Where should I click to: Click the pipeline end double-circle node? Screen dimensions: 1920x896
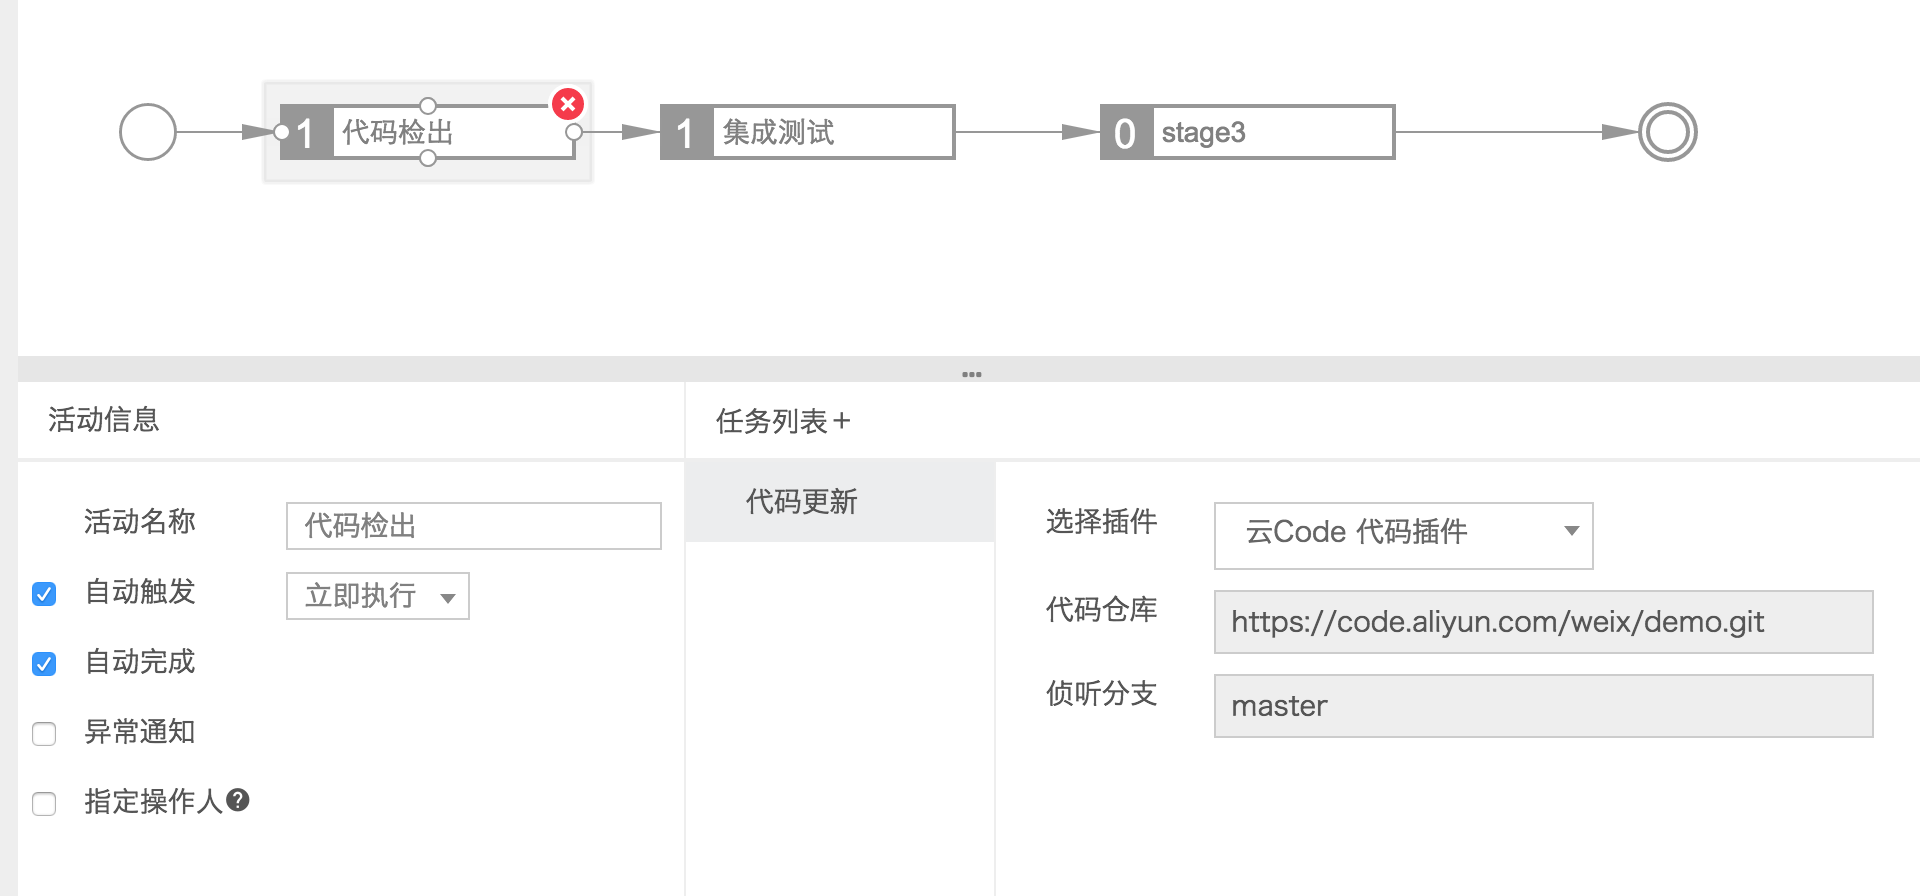pyautogui.click(x=1667, y=132)
